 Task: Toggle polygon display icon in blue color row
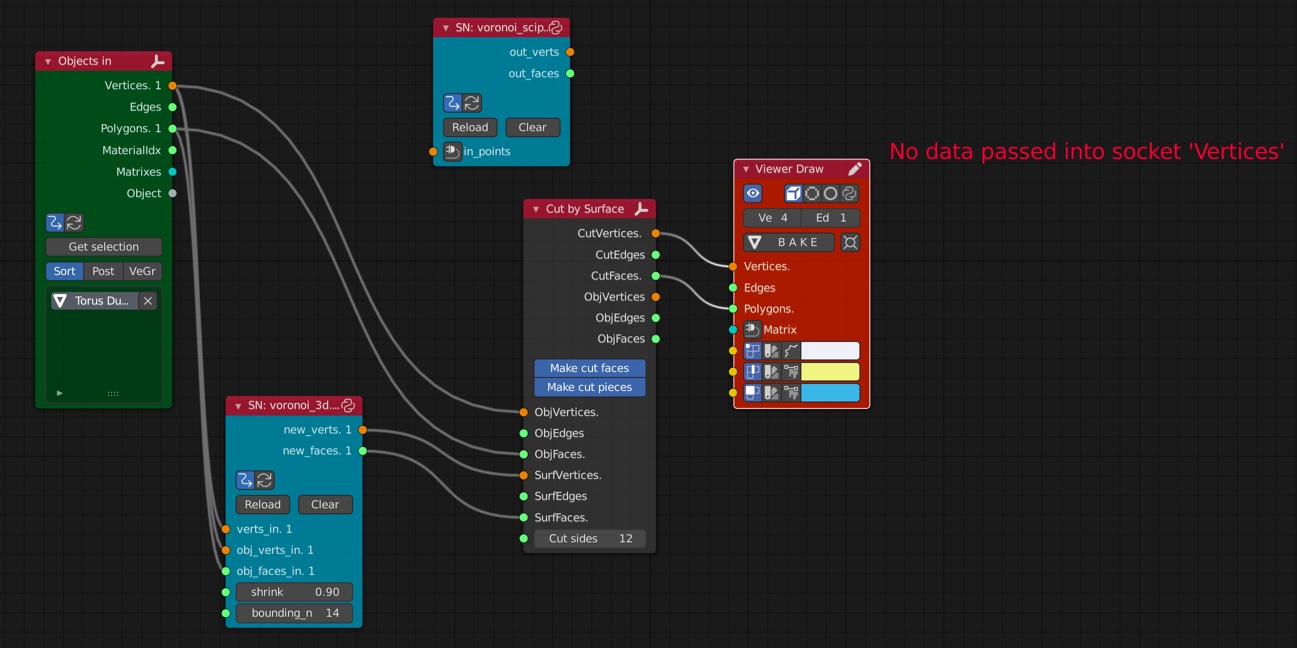(753, 393)
